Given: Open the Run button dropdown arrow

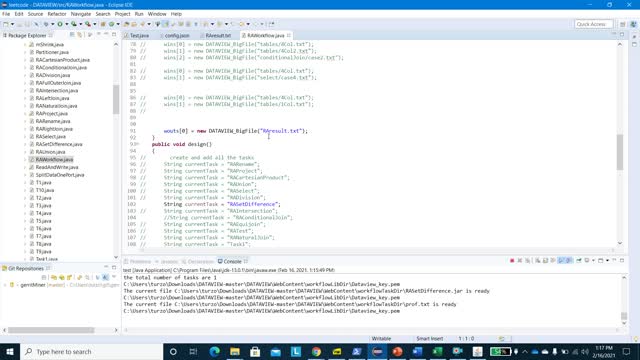Looking at the screenshot, I should point(67,24).
